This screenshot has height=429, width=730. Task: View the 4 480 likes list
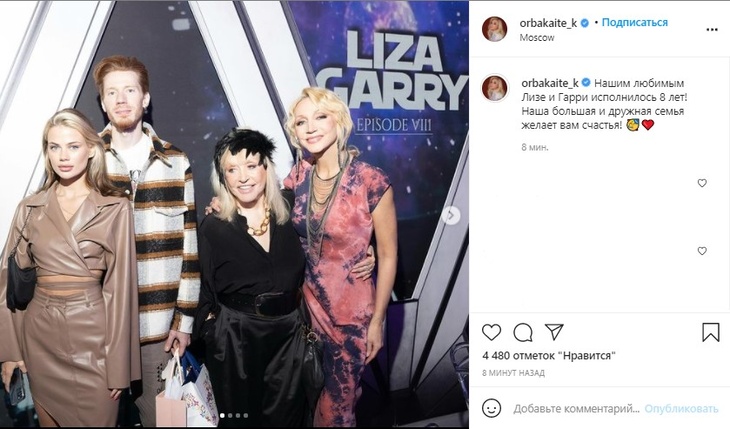[549, 356]
